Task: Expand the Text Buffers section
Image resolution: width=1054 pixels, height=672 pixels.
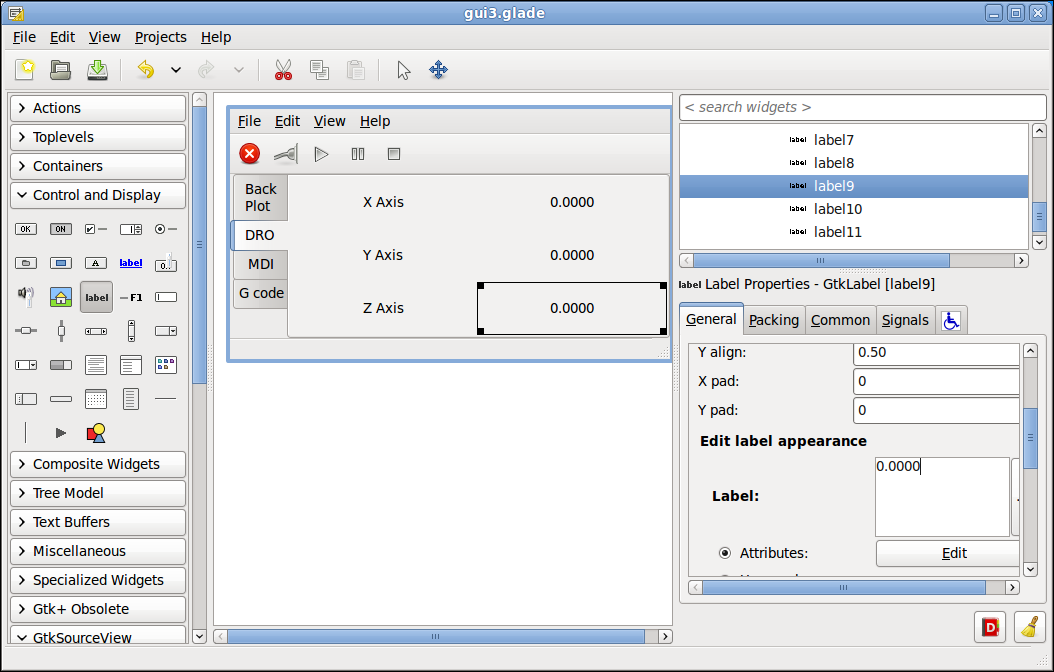Action: coord(98,522)
